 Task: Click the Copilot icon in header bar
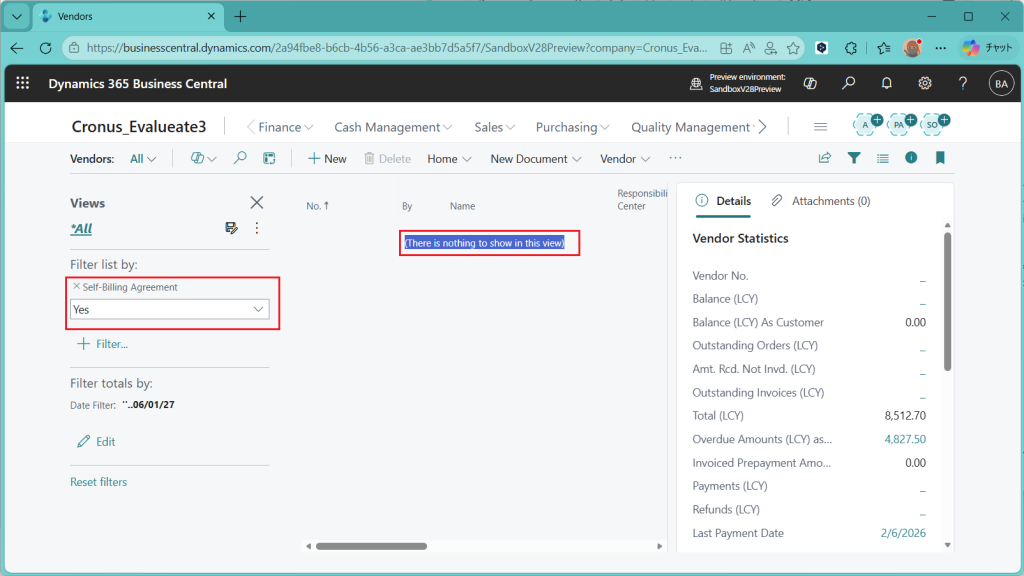click(x=811, y=84)
